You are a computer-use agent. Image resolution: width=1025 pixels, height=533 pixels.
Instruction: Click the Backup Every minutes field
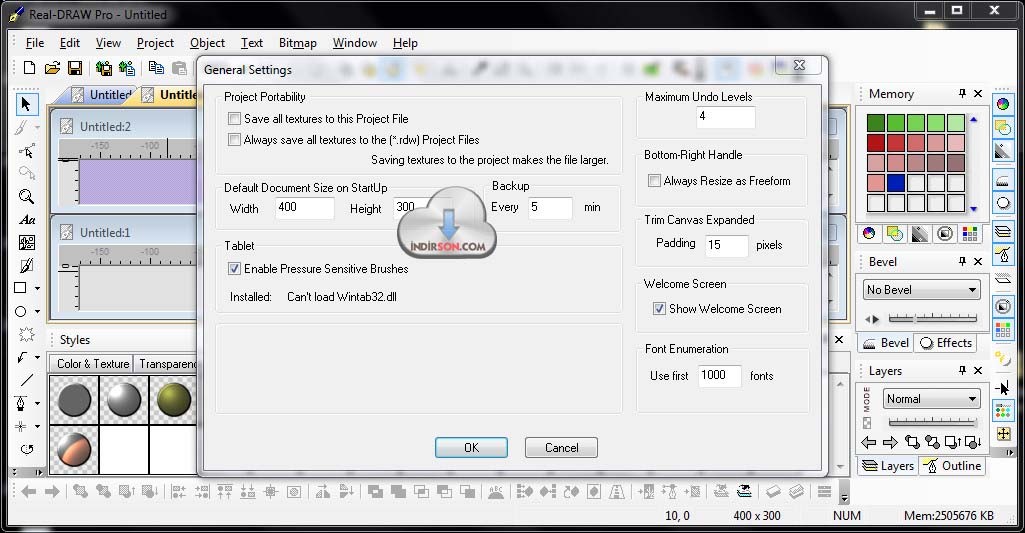click(550, 208)
